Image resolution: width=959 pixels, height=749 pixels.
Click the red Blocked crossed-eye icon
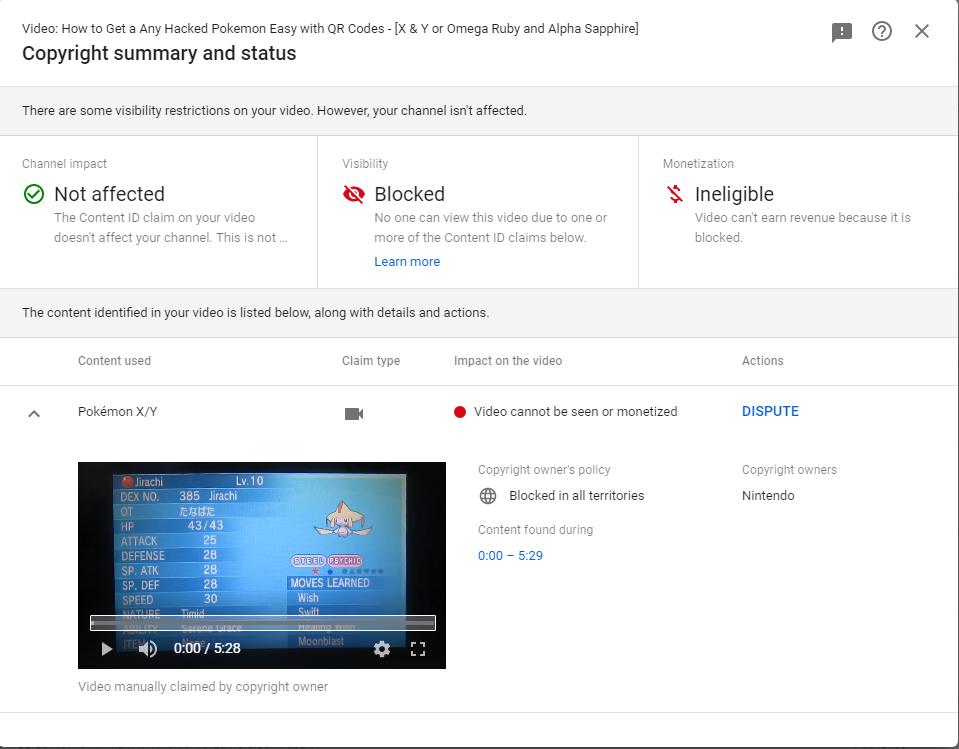tap(354, 194)
